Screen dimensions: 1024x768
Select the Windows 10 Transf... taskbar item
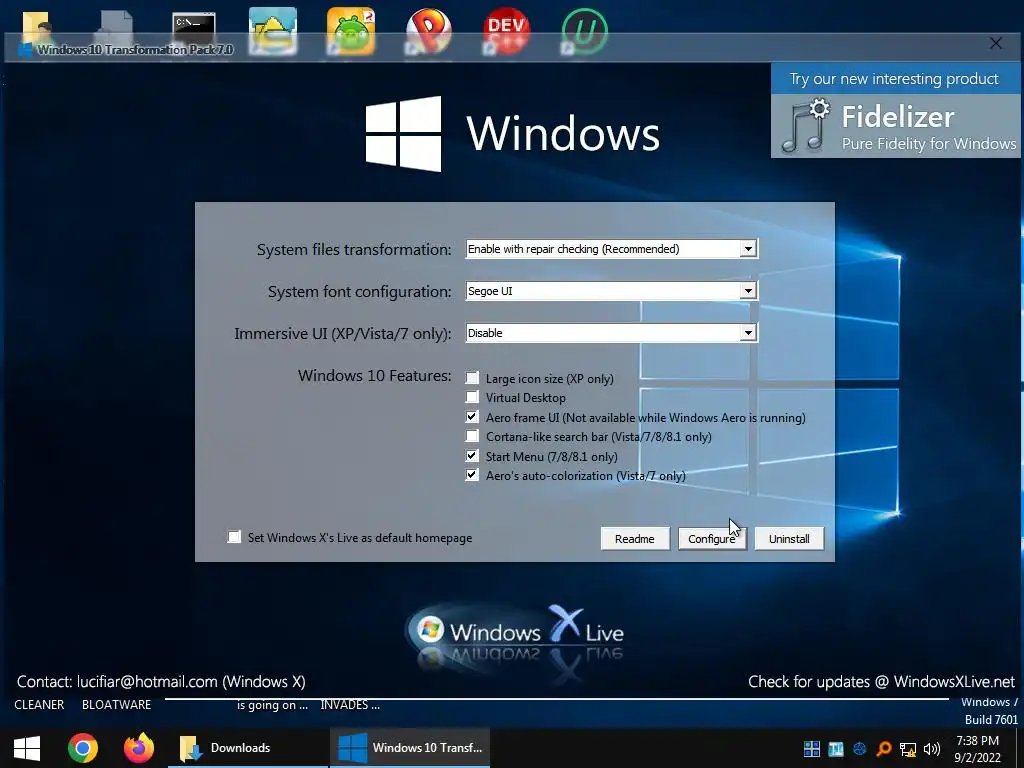pos(410,748)
